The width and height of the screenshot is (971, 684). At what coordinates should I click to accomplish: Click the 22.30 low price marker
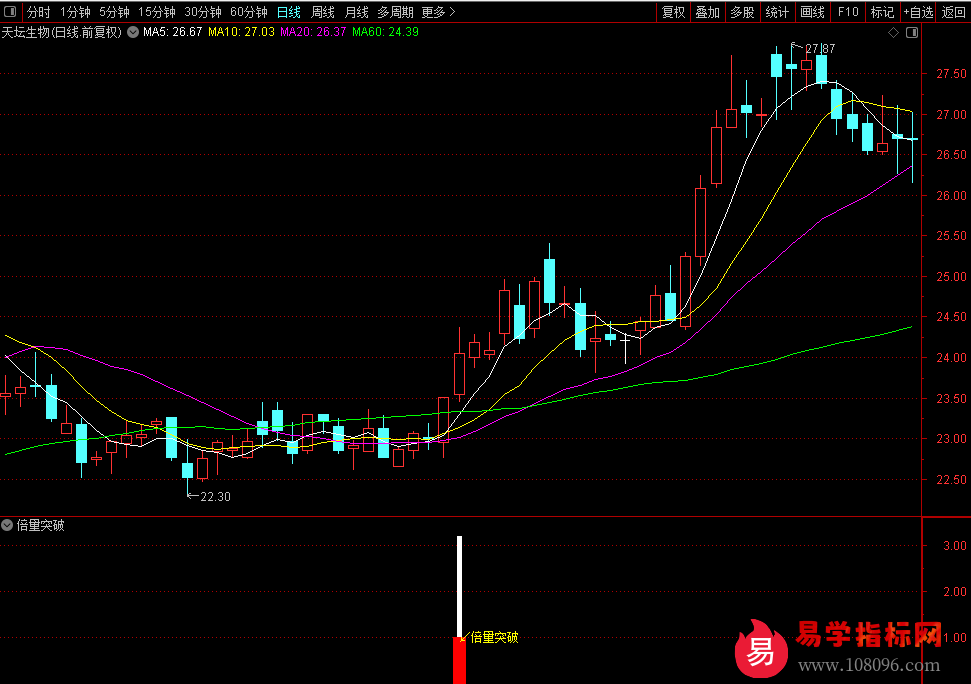tap(216, 496)
